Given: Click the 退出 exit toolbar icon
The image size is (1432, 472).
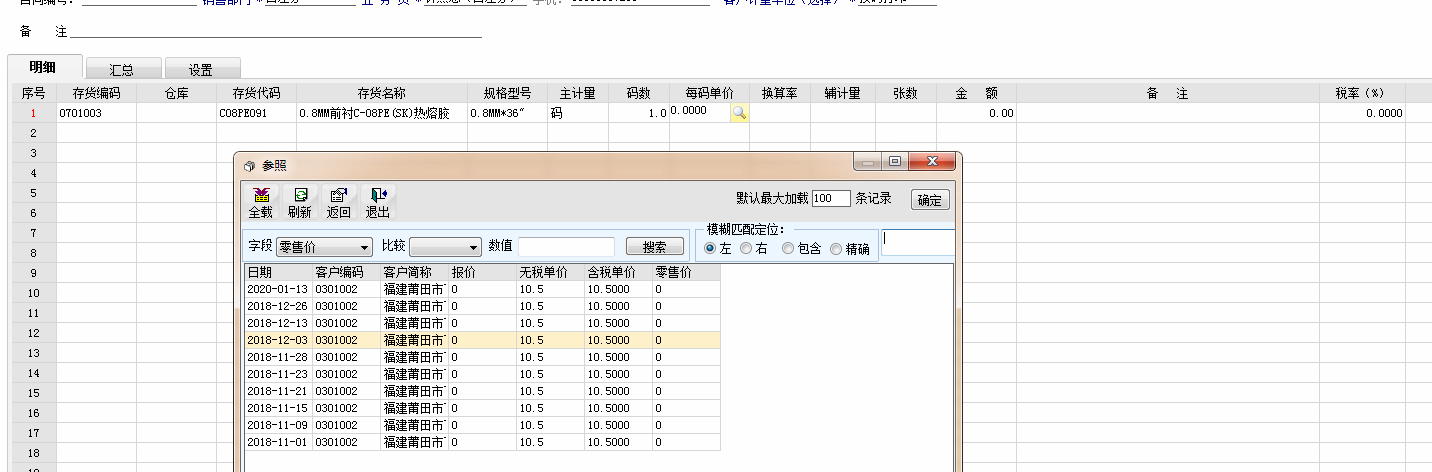Looking at the screenshot, I should pos(378,203).
